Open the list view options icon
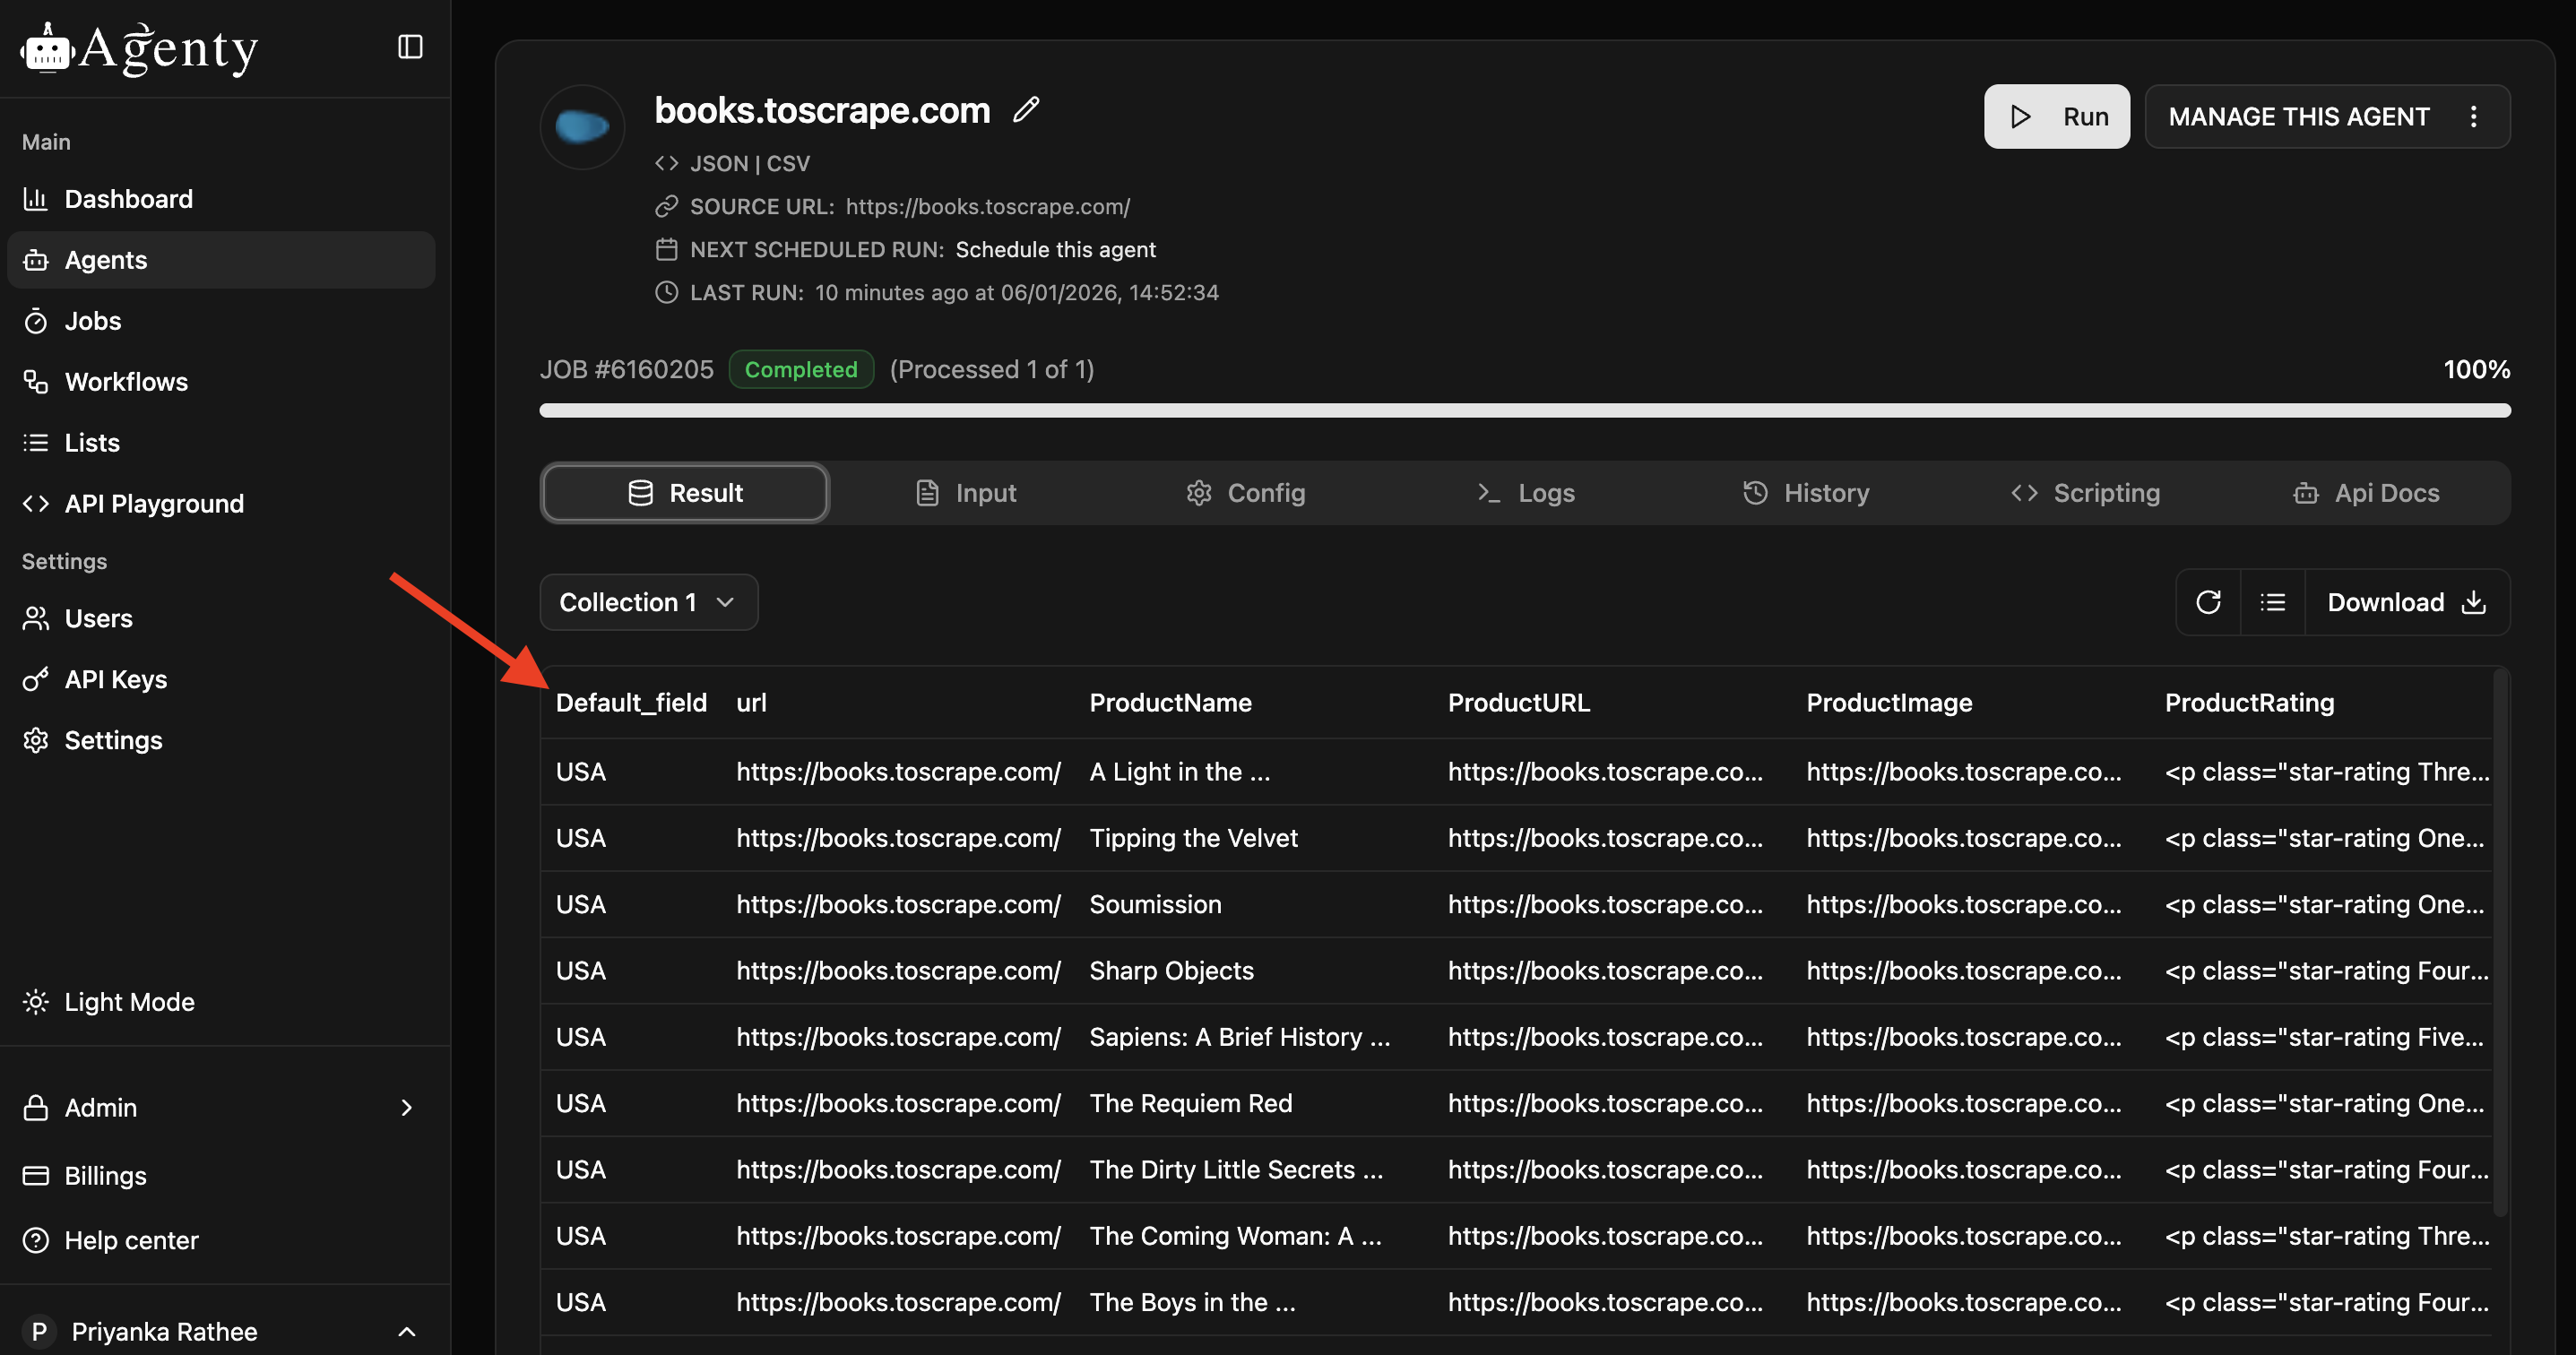This screenshot has height=1355, width=2576. (x=2272, y=602)
